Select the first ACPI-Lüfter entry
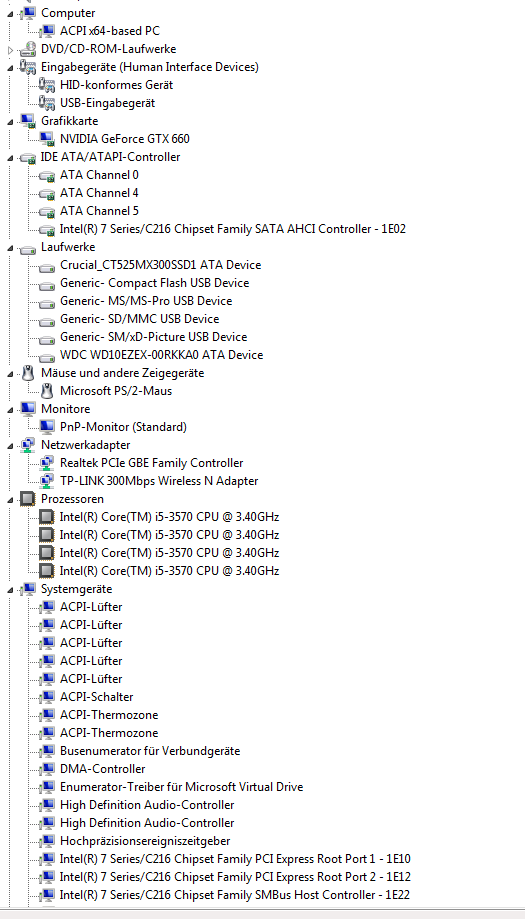The image size is (525, 919). pos(91,607)
